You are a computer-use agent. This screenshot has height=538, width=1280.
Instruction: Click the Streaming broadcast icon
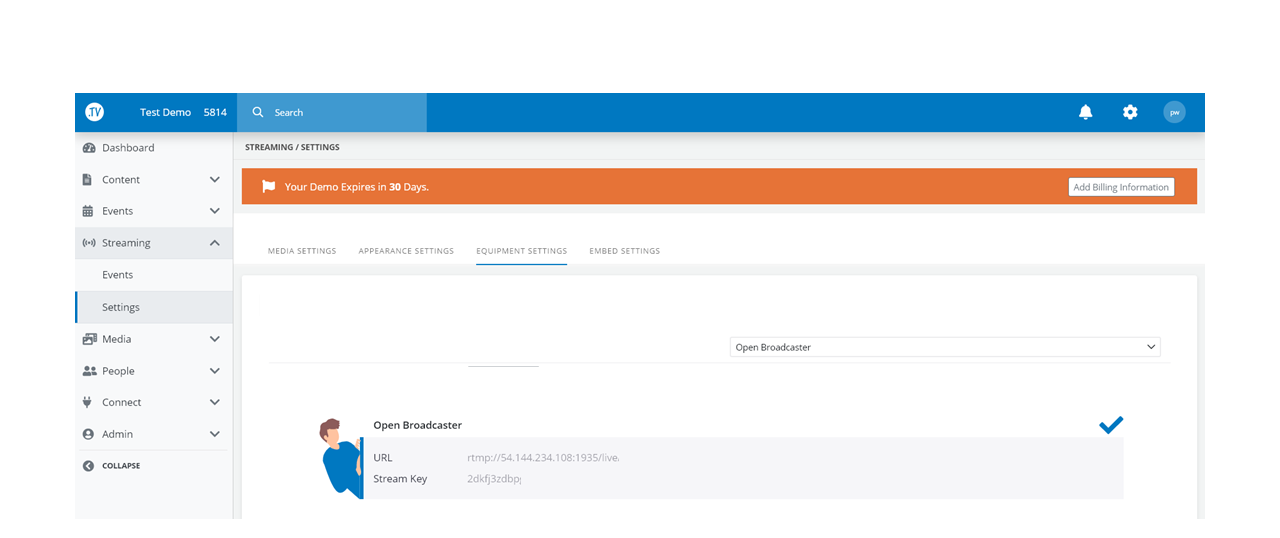[x=88, y=243]
